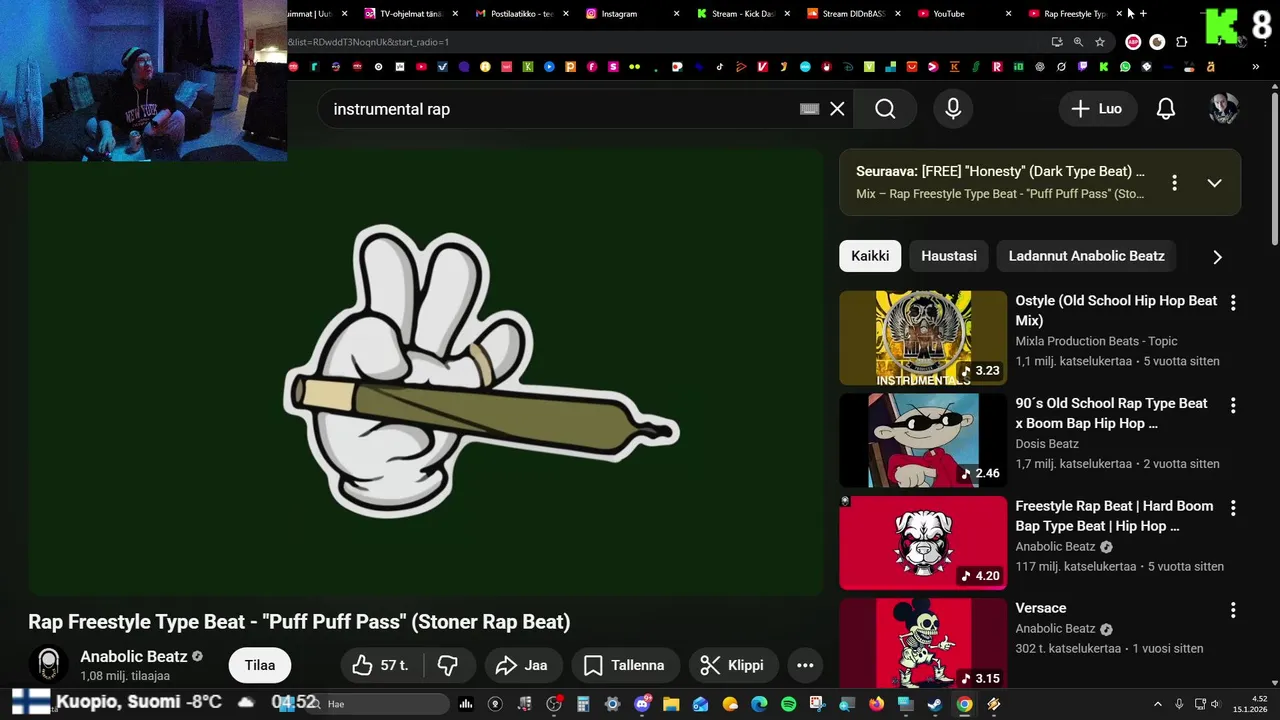Open Steam from the taskbar
Image resolution: width=1280 pixels, height=720 pixels.
(934, 704)
